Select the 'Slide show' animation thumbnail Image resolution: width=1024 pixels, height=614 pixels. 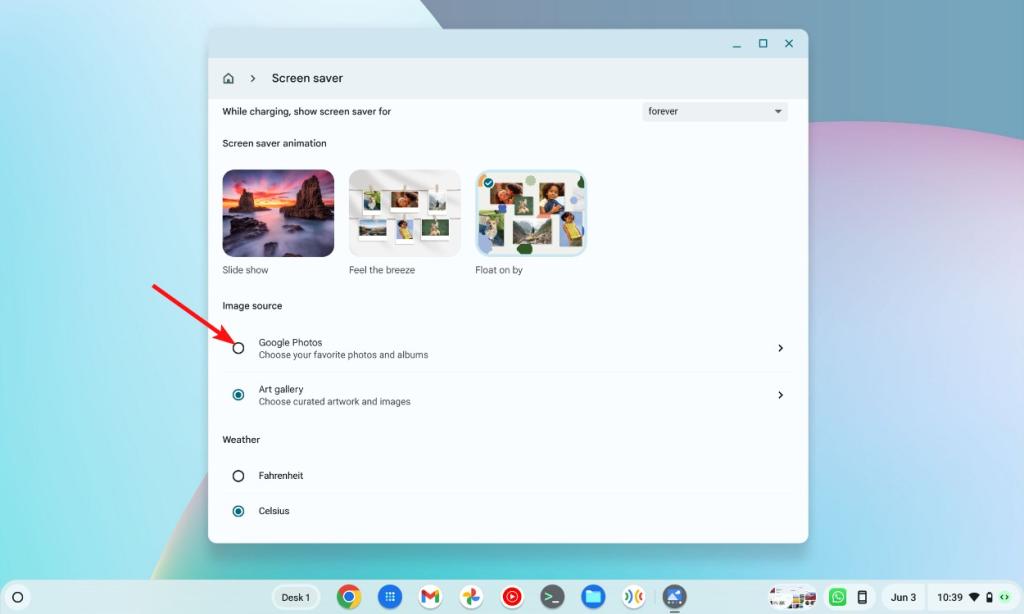(x=278, y=212)
